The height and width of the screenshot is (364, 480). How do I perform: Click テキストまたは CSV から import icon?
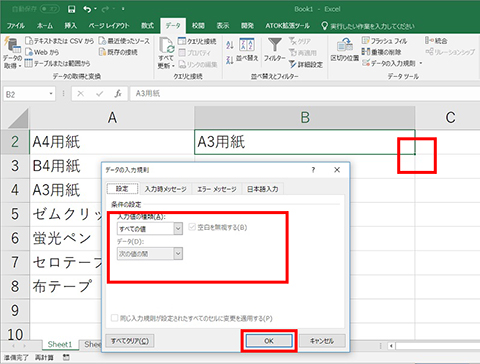[x=29, y=41]
